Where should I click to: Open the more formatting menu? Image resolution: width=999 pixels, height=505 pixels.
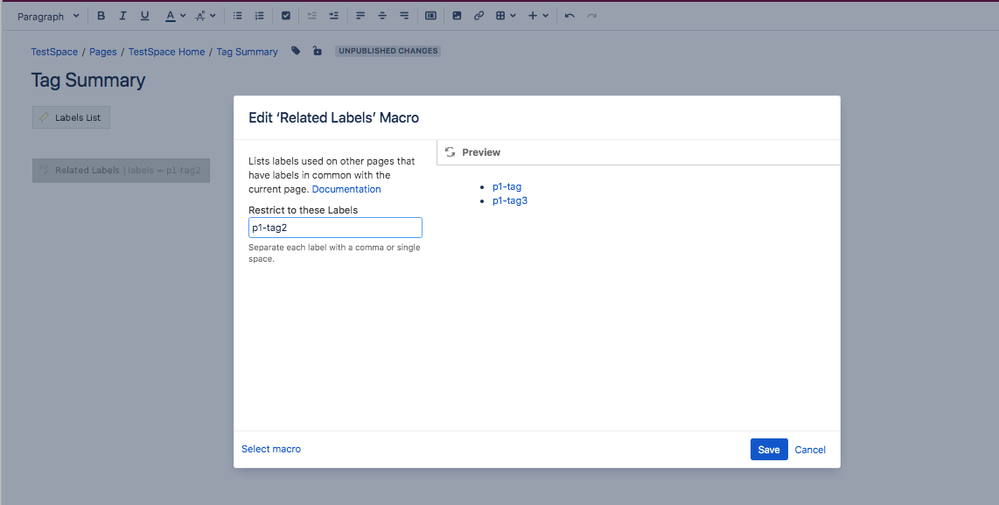coord(205,15)
